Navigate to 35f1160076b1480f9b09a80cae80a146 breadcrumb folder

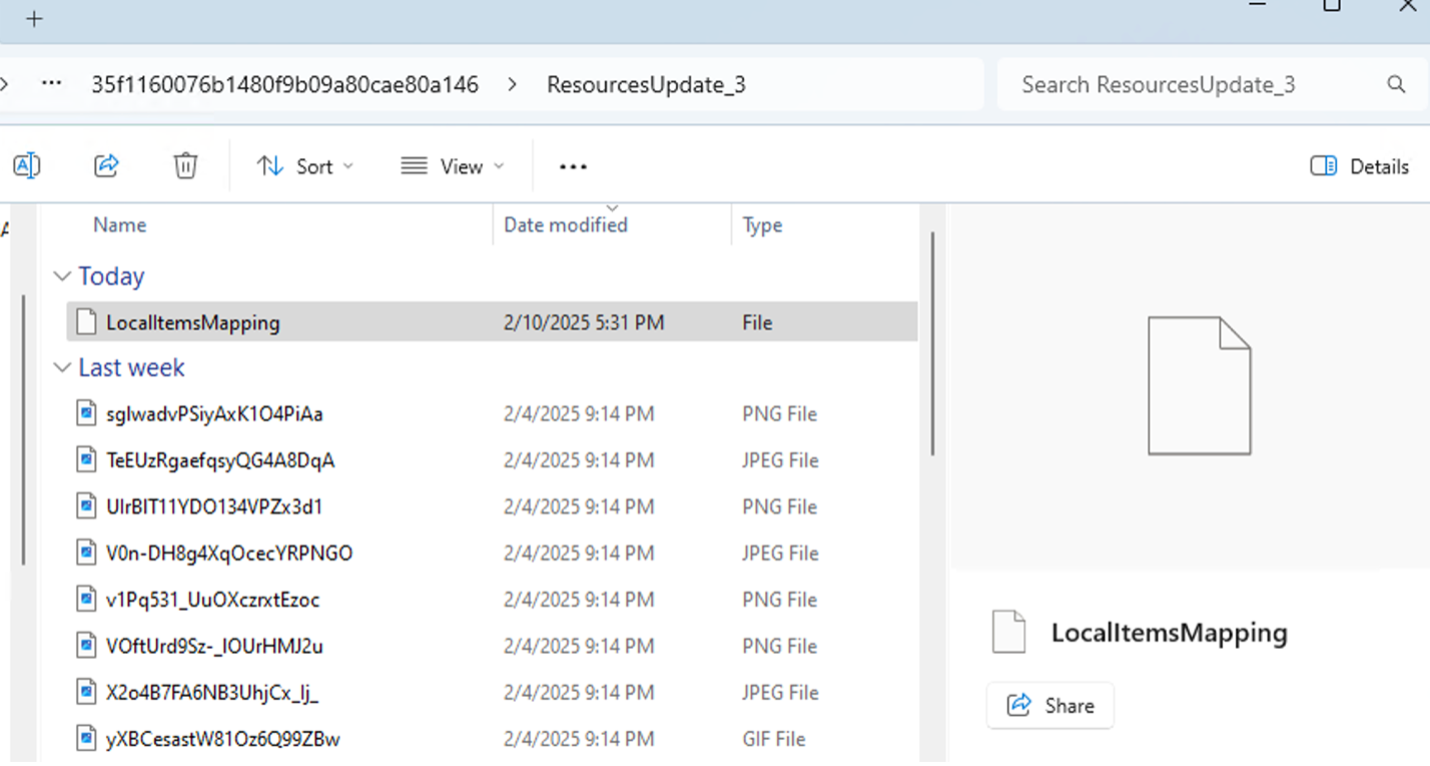pyautogui.click(x=285, y=85)
